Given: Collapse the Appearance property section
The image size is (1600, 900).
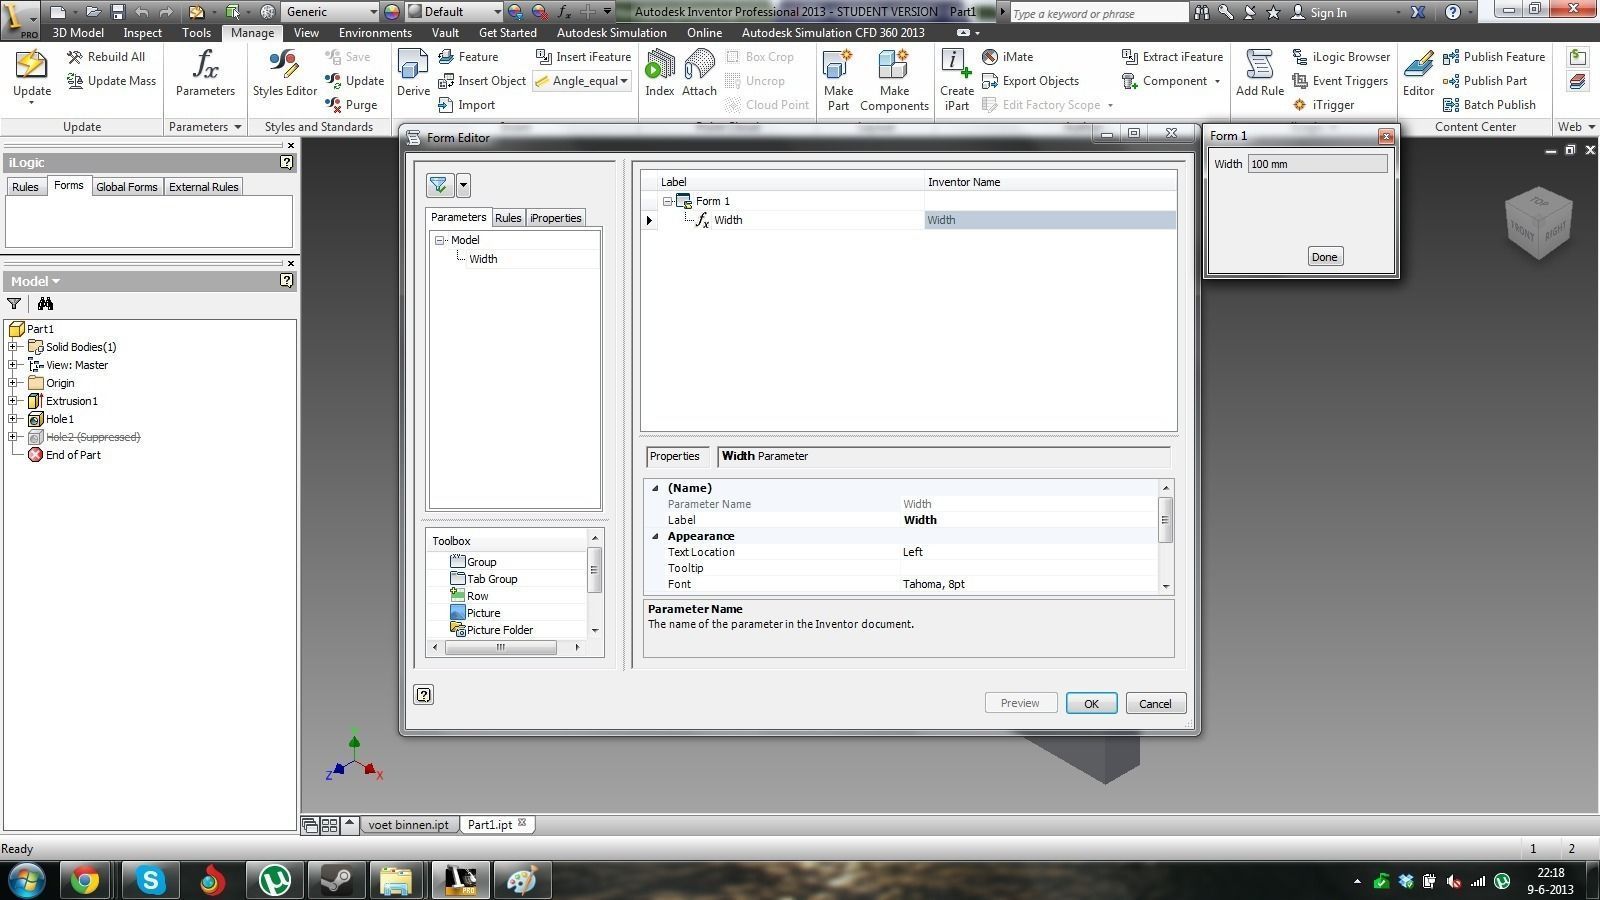Looking at the screenshot, I should tap(656, 536).
